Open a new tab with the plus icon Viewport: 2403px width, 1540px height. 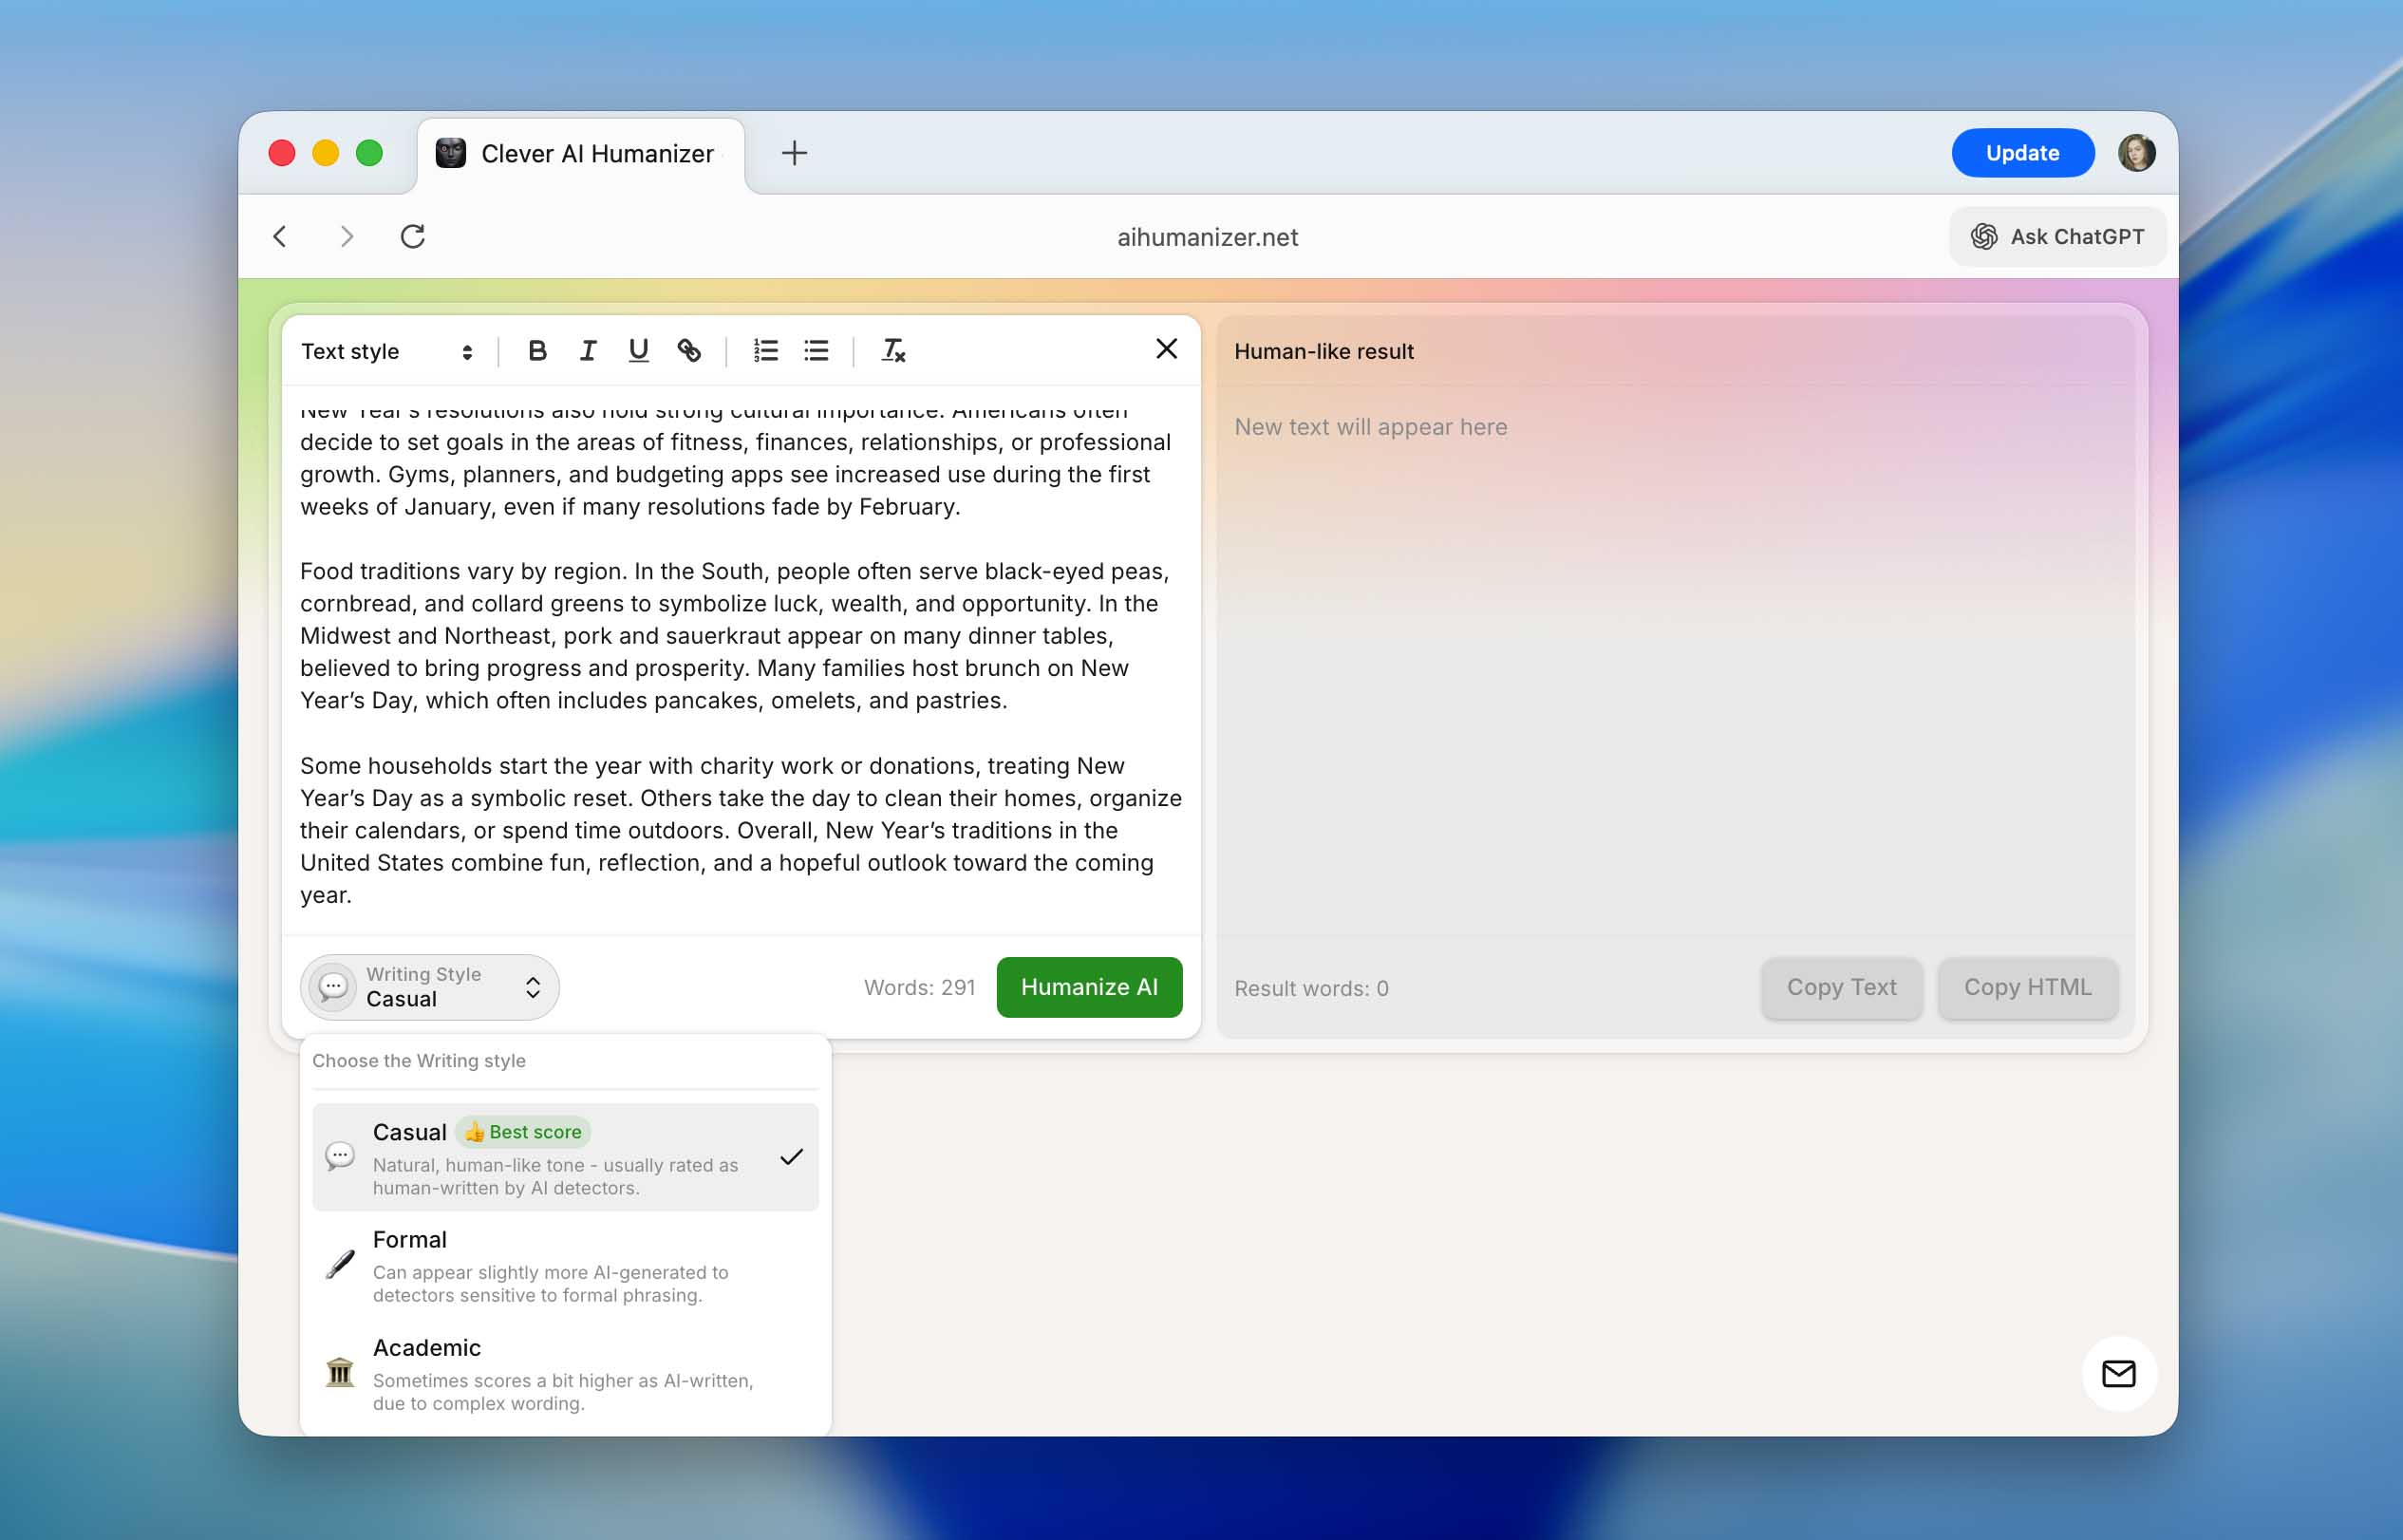pos(794,153)
